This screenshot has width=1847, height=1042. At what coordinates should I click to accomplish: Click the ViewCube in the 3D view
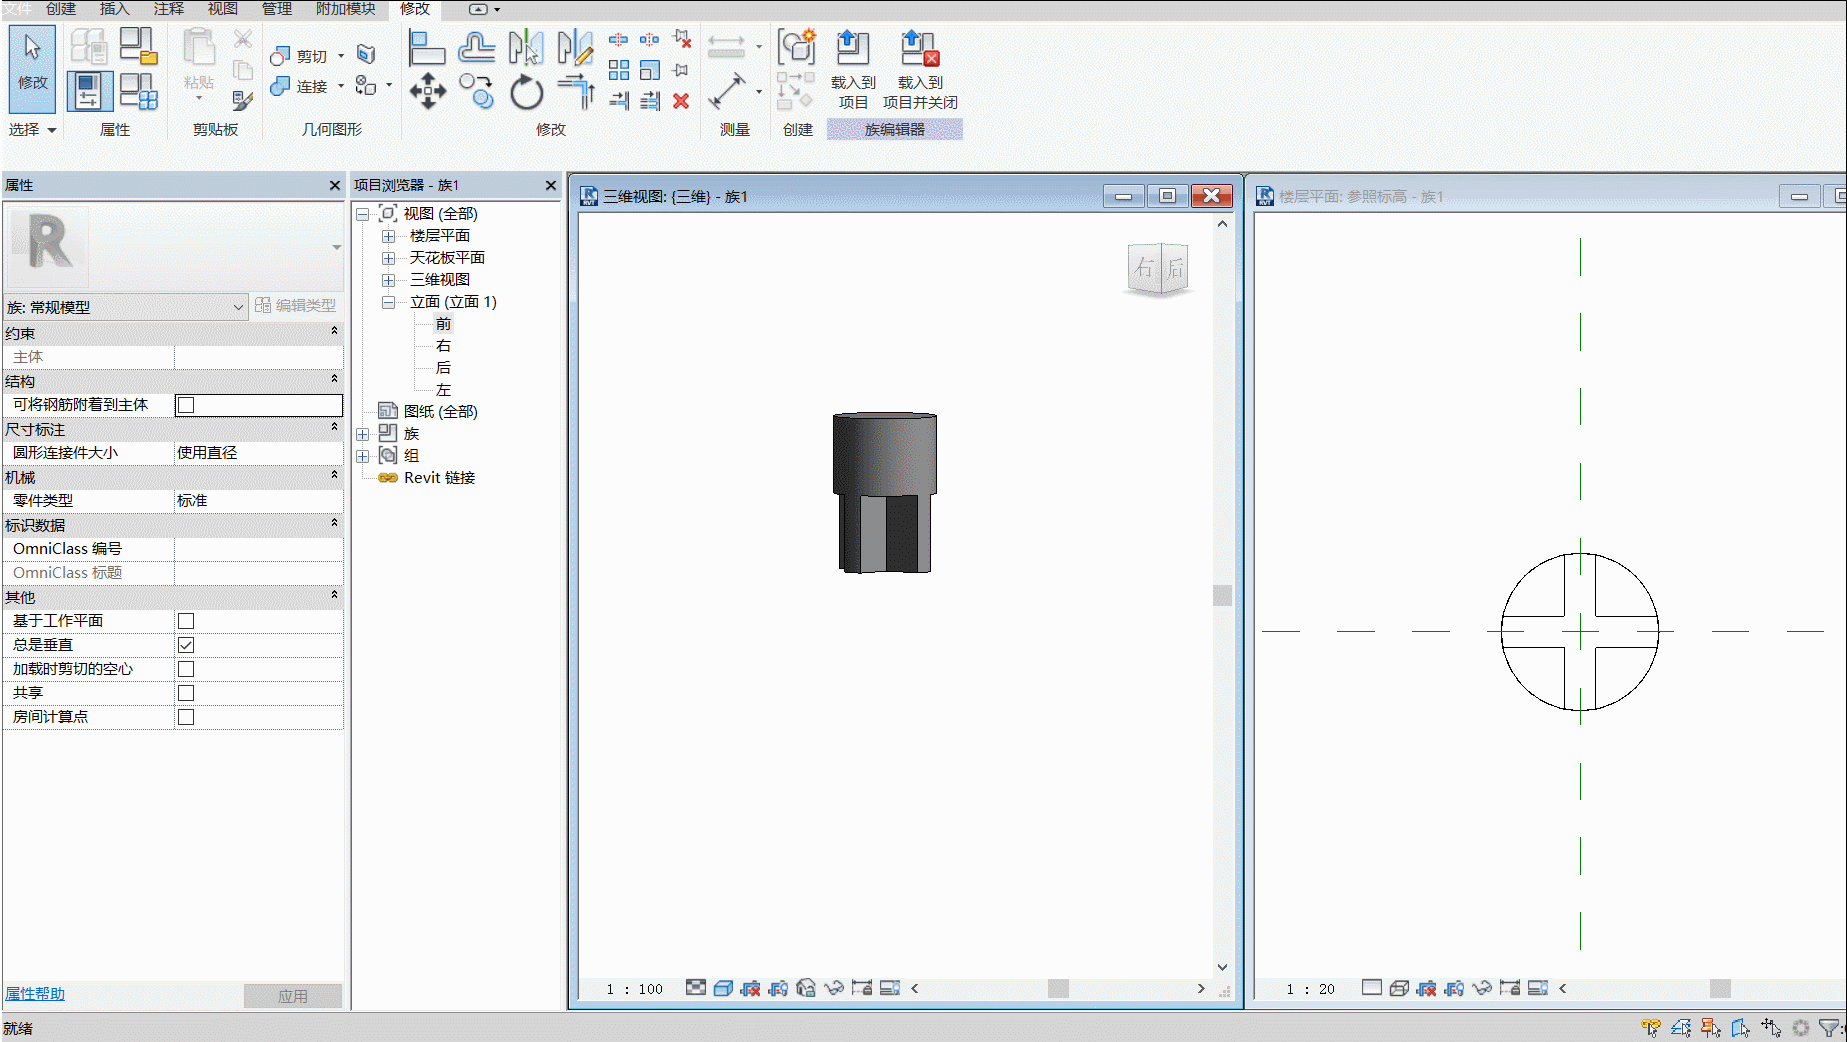1158,269
